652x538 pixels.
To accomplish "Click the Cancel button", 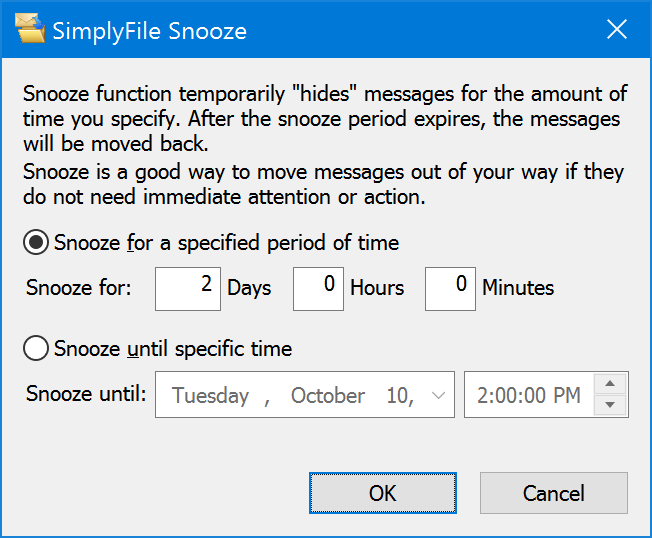I will tap(554, 493).
